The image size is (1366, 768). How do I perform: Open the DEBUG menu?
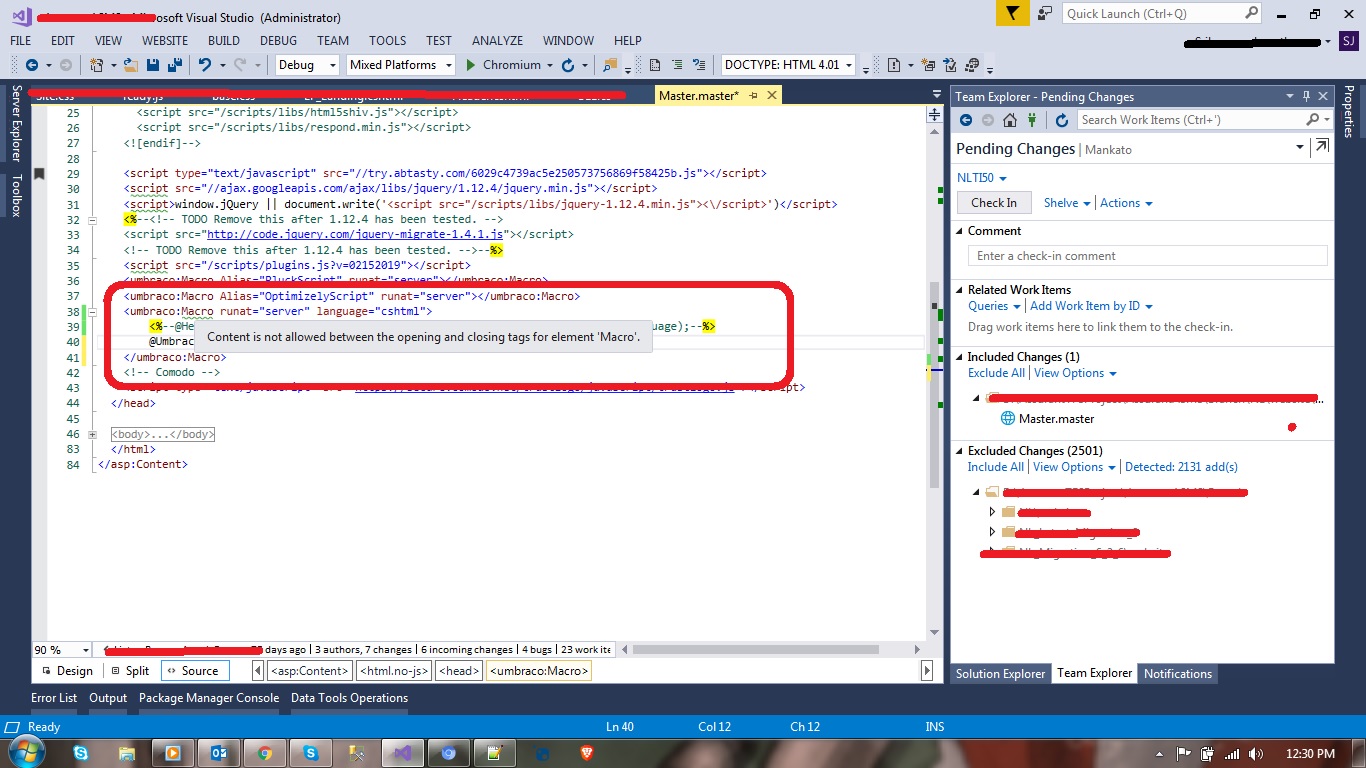coord(278,41)
